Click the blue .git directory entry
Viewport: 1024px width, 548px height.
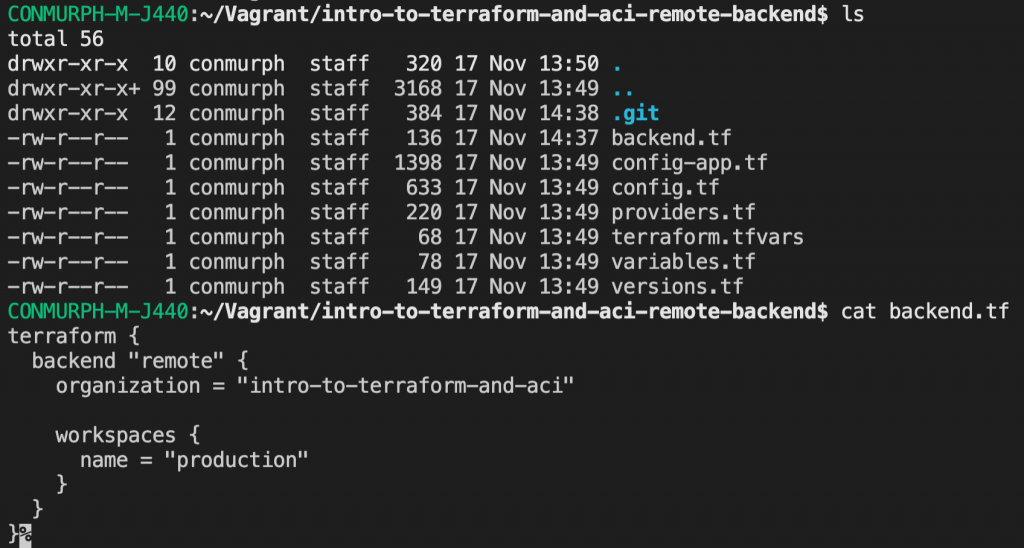[635, 113]
